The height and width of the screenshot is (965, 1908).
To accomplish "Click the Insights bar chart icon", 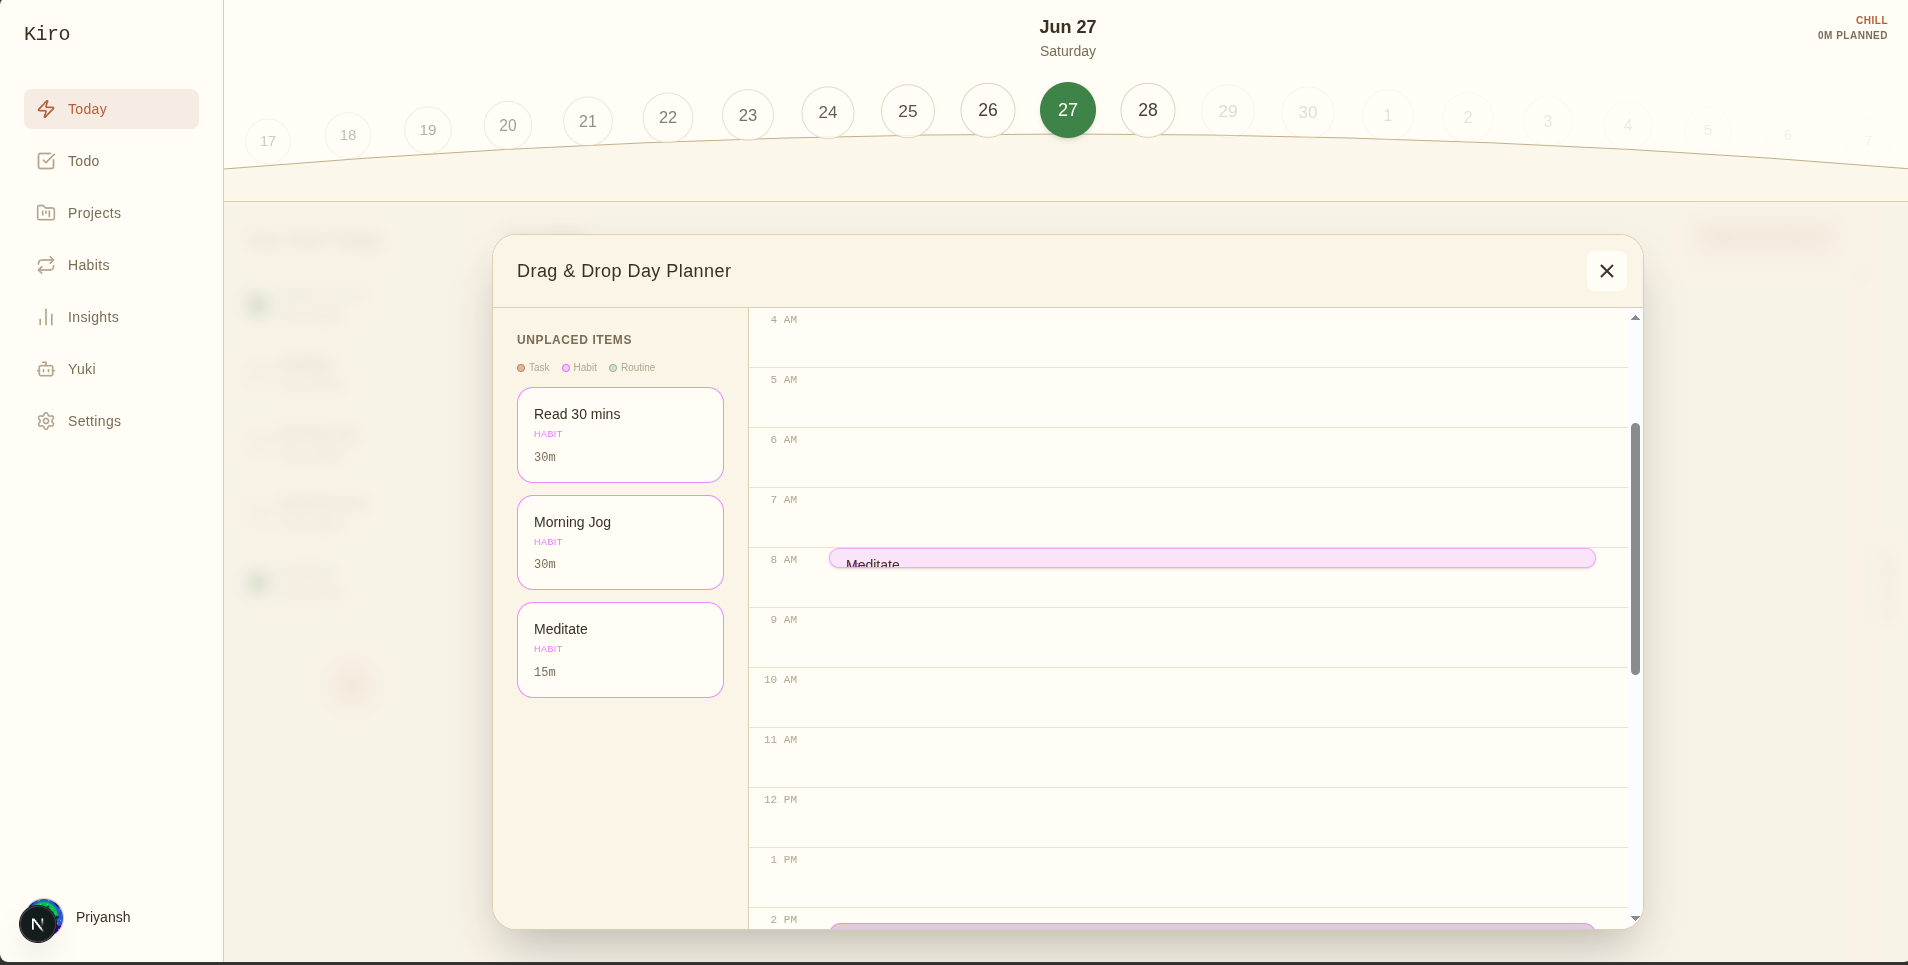I will 46,317.
